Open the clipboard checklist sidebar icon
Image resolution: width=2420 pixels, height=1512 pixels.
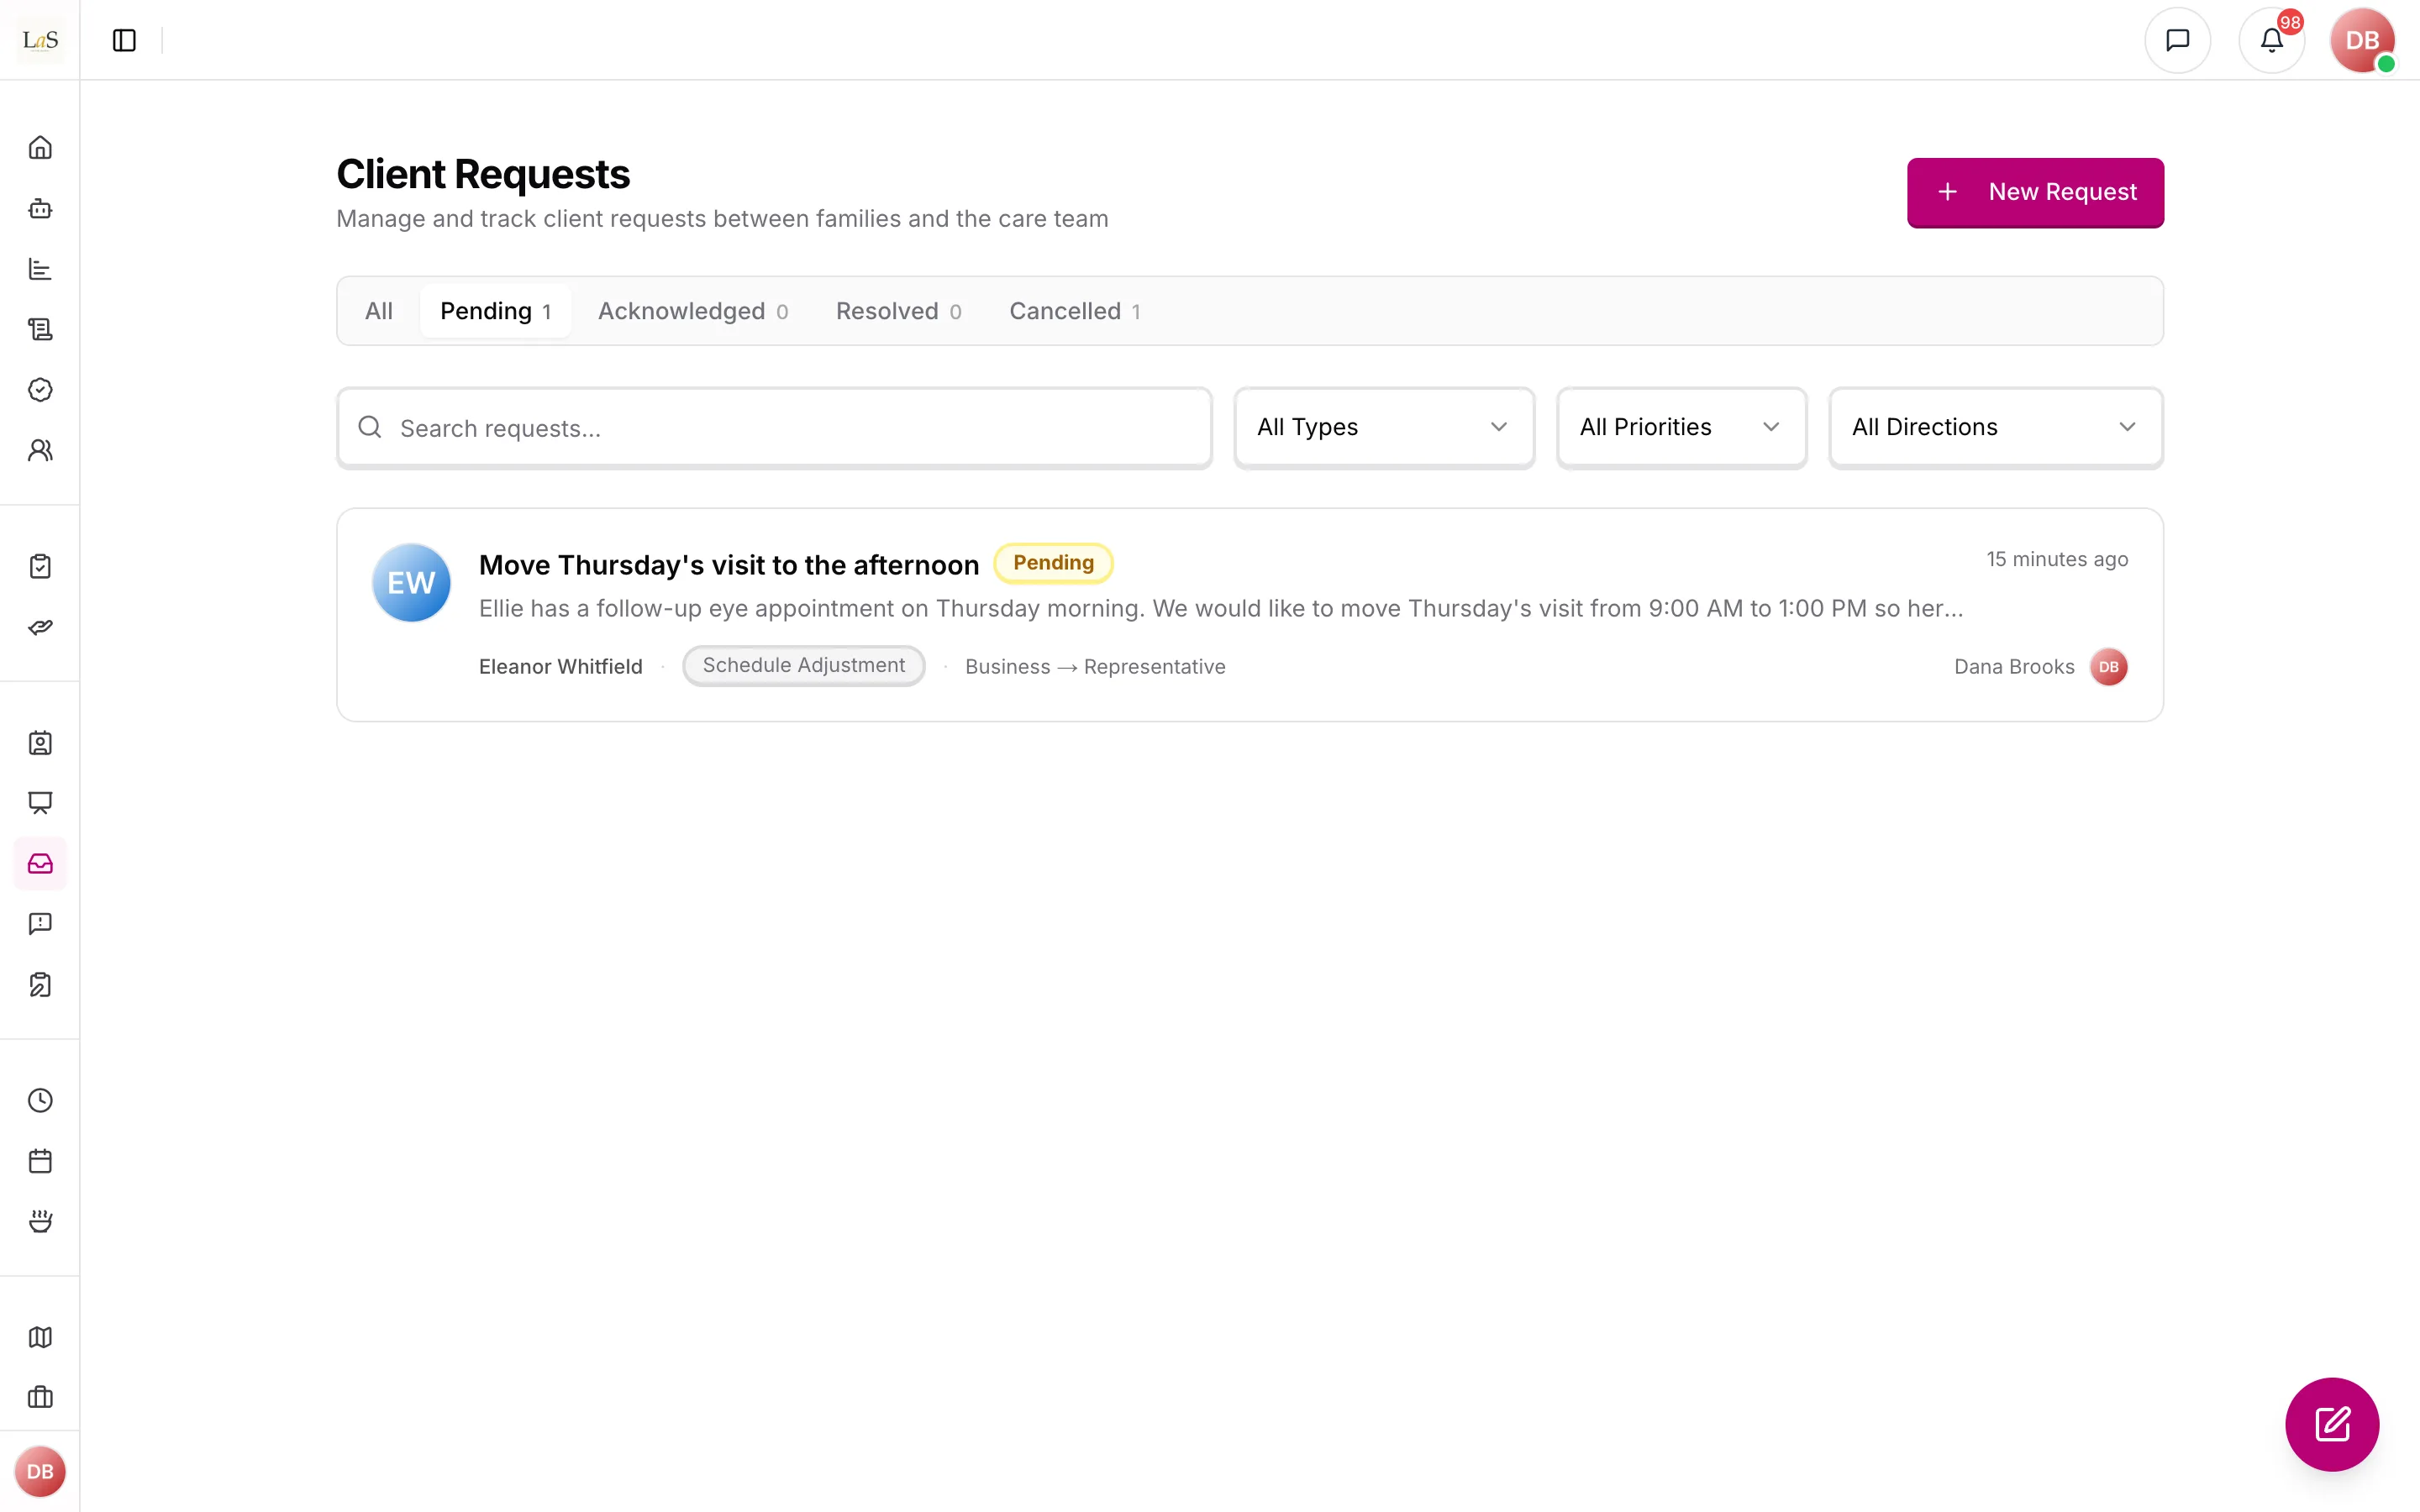point(40,567)
